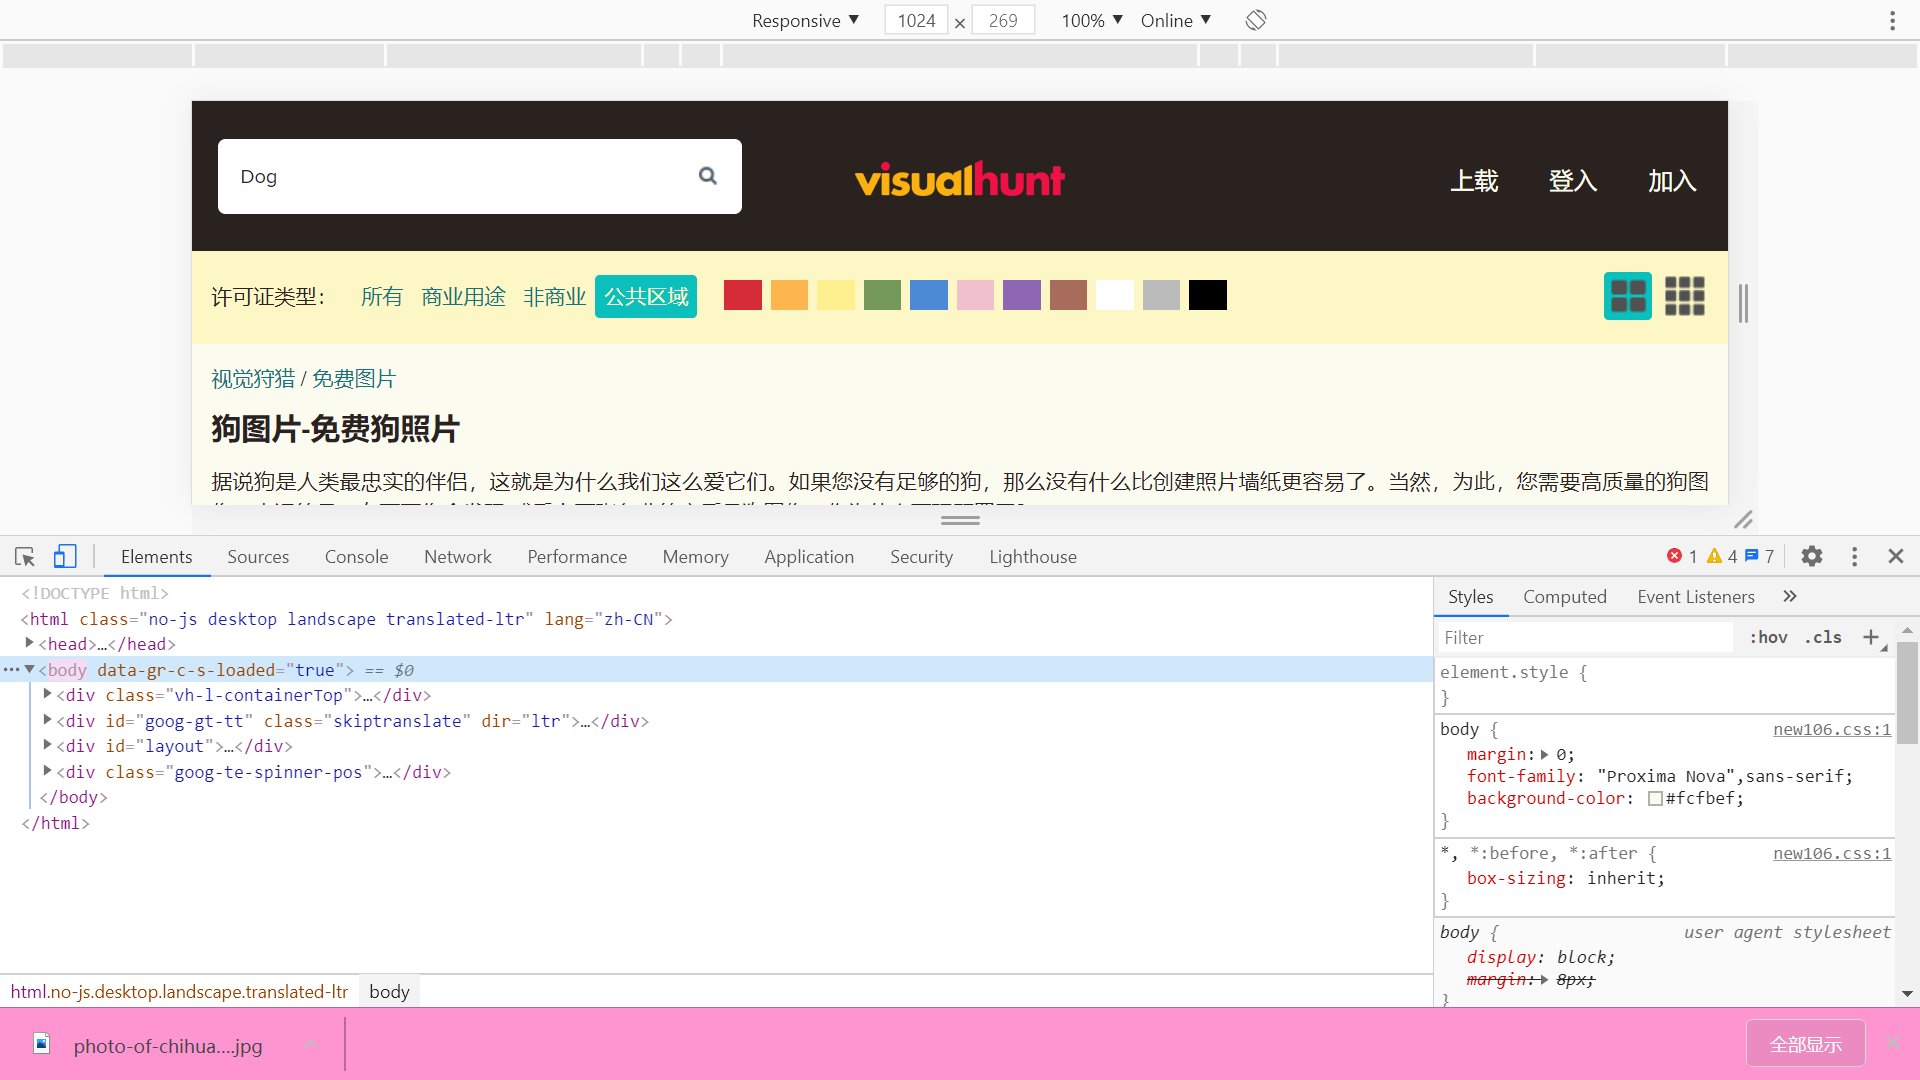Switch to the Console tab
The height and width of the screenshot is (1080, 1920).
(x=356, y=555)
